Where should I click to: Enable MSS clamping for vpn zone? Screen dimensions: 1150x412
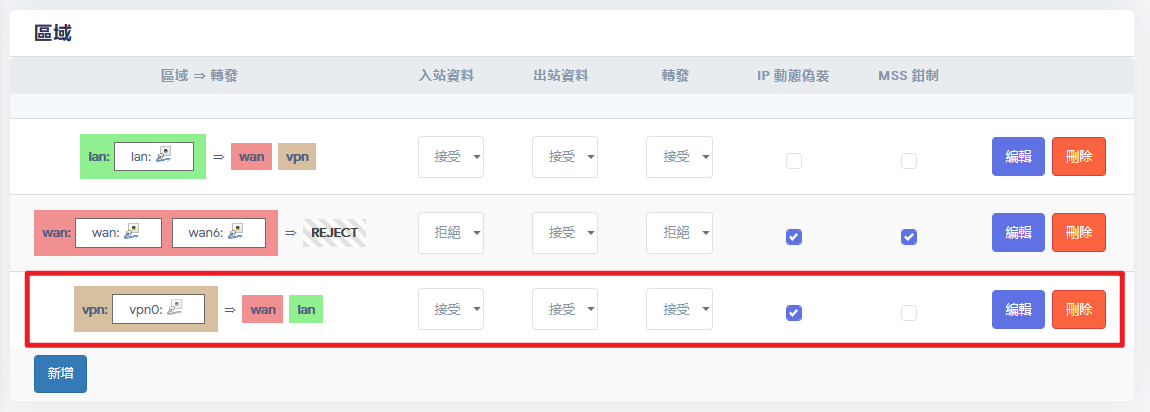point(909,313)
